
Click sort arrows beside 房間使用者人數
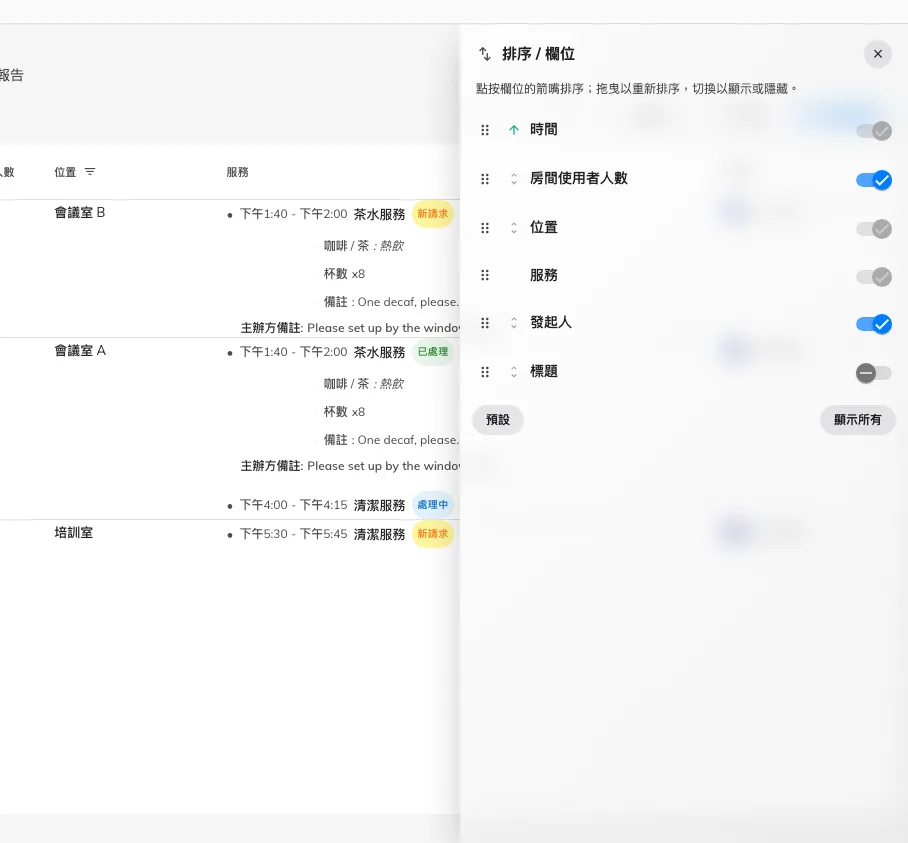(514, 179)
